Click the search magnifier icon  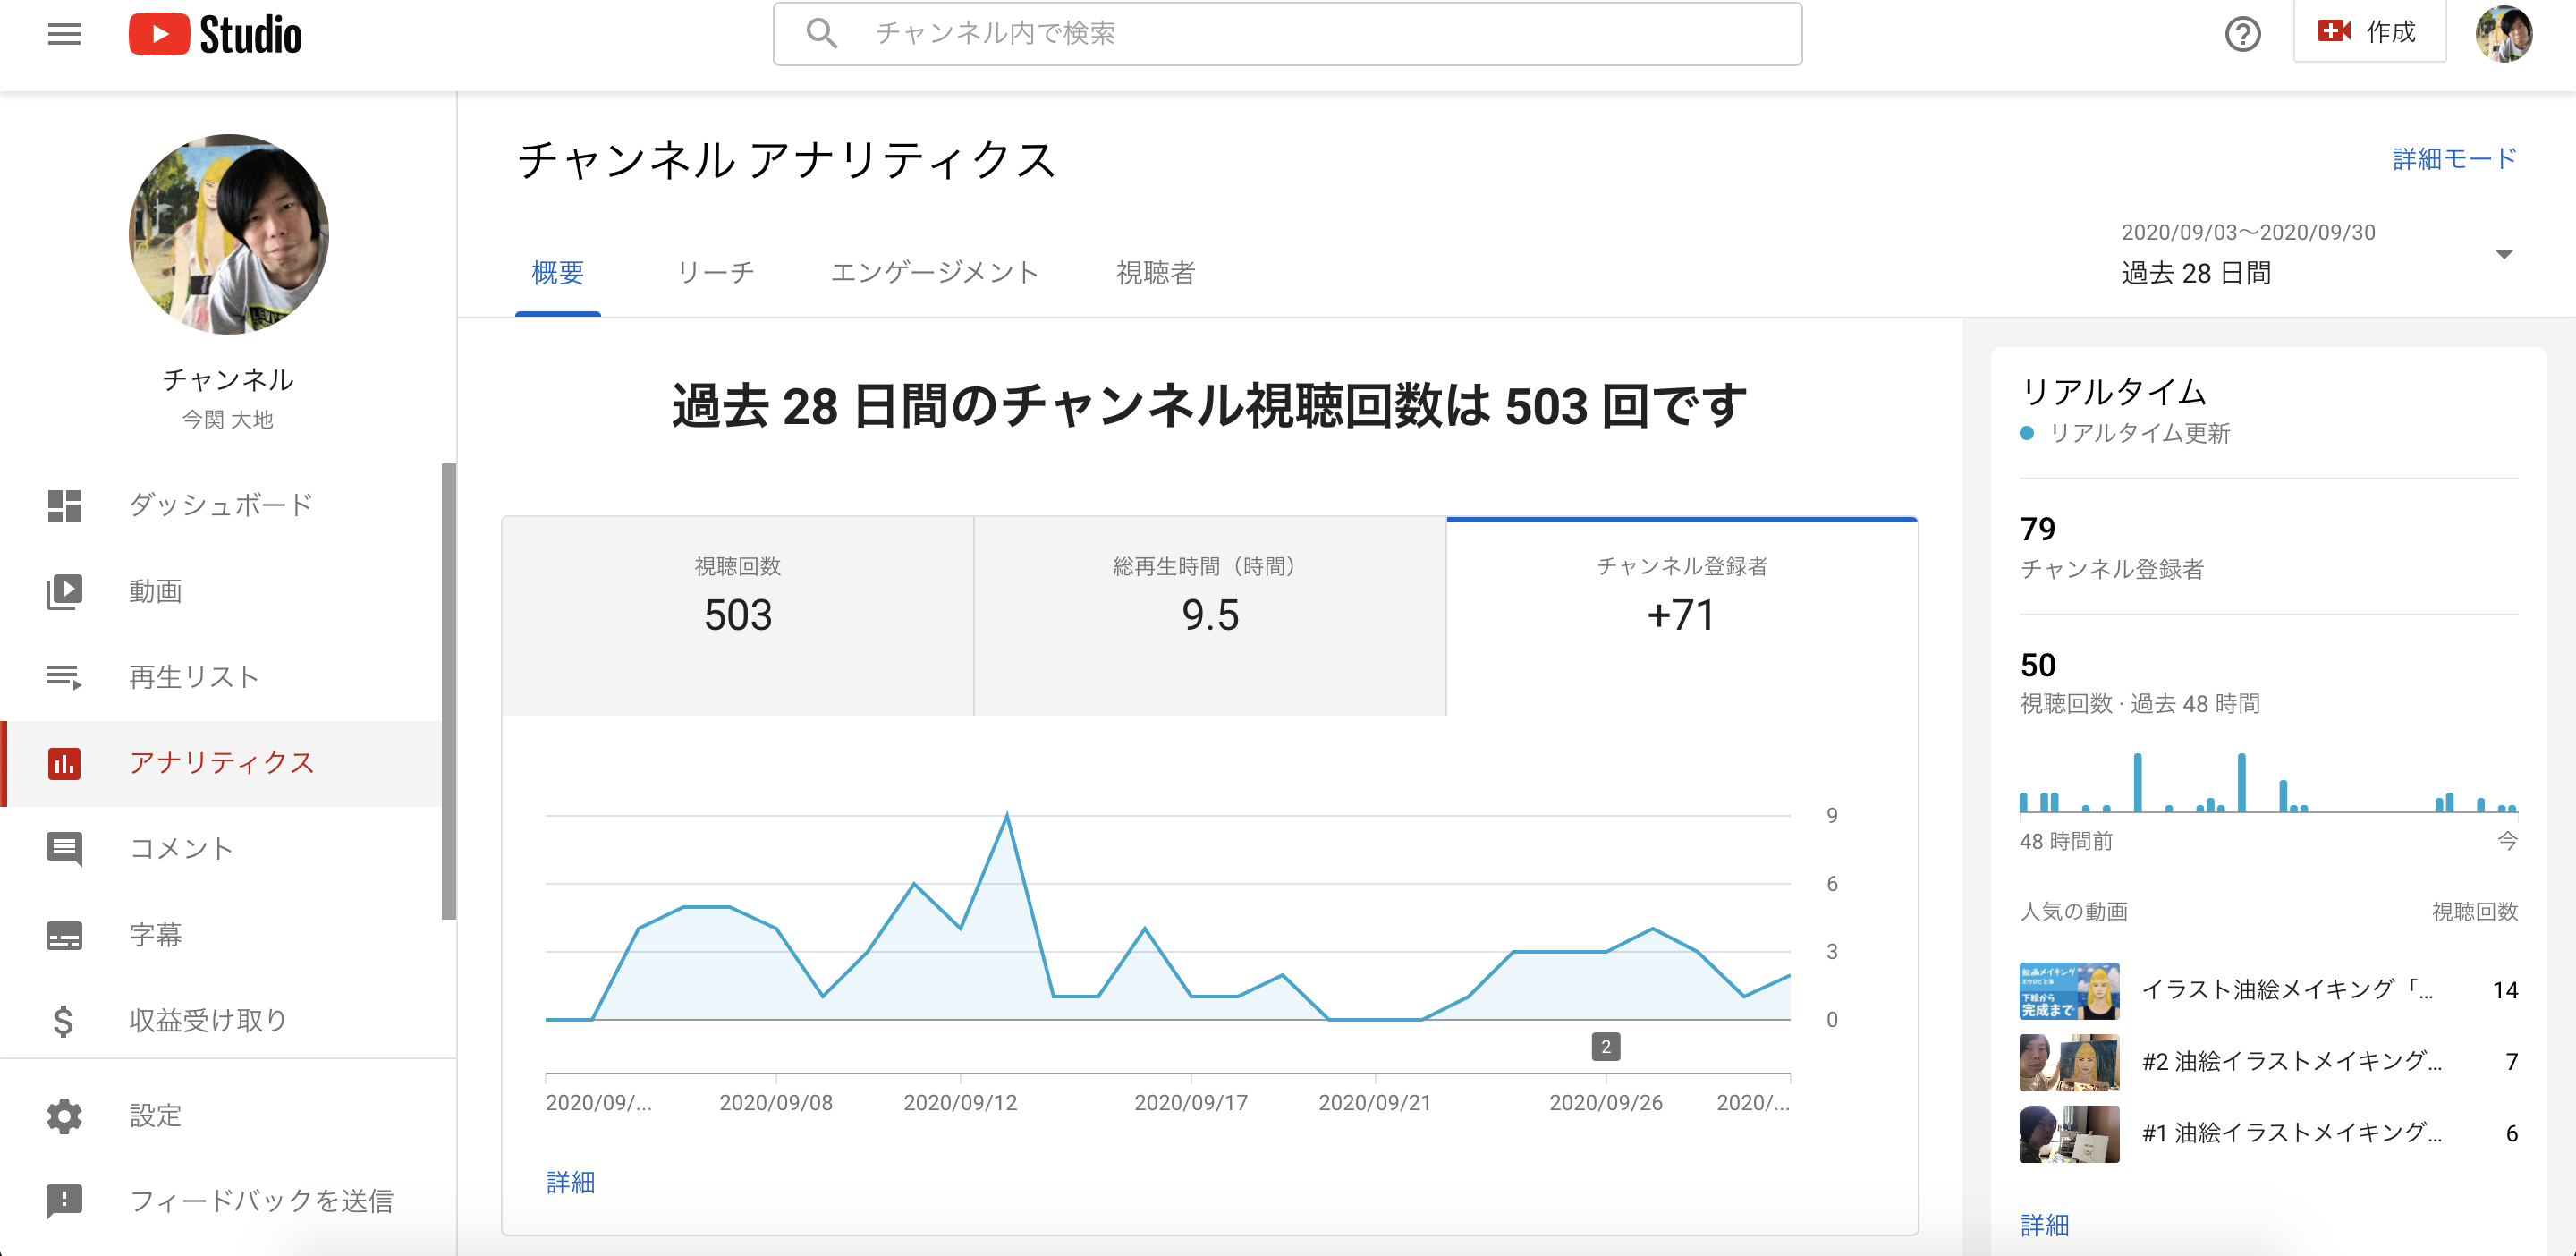822,33
